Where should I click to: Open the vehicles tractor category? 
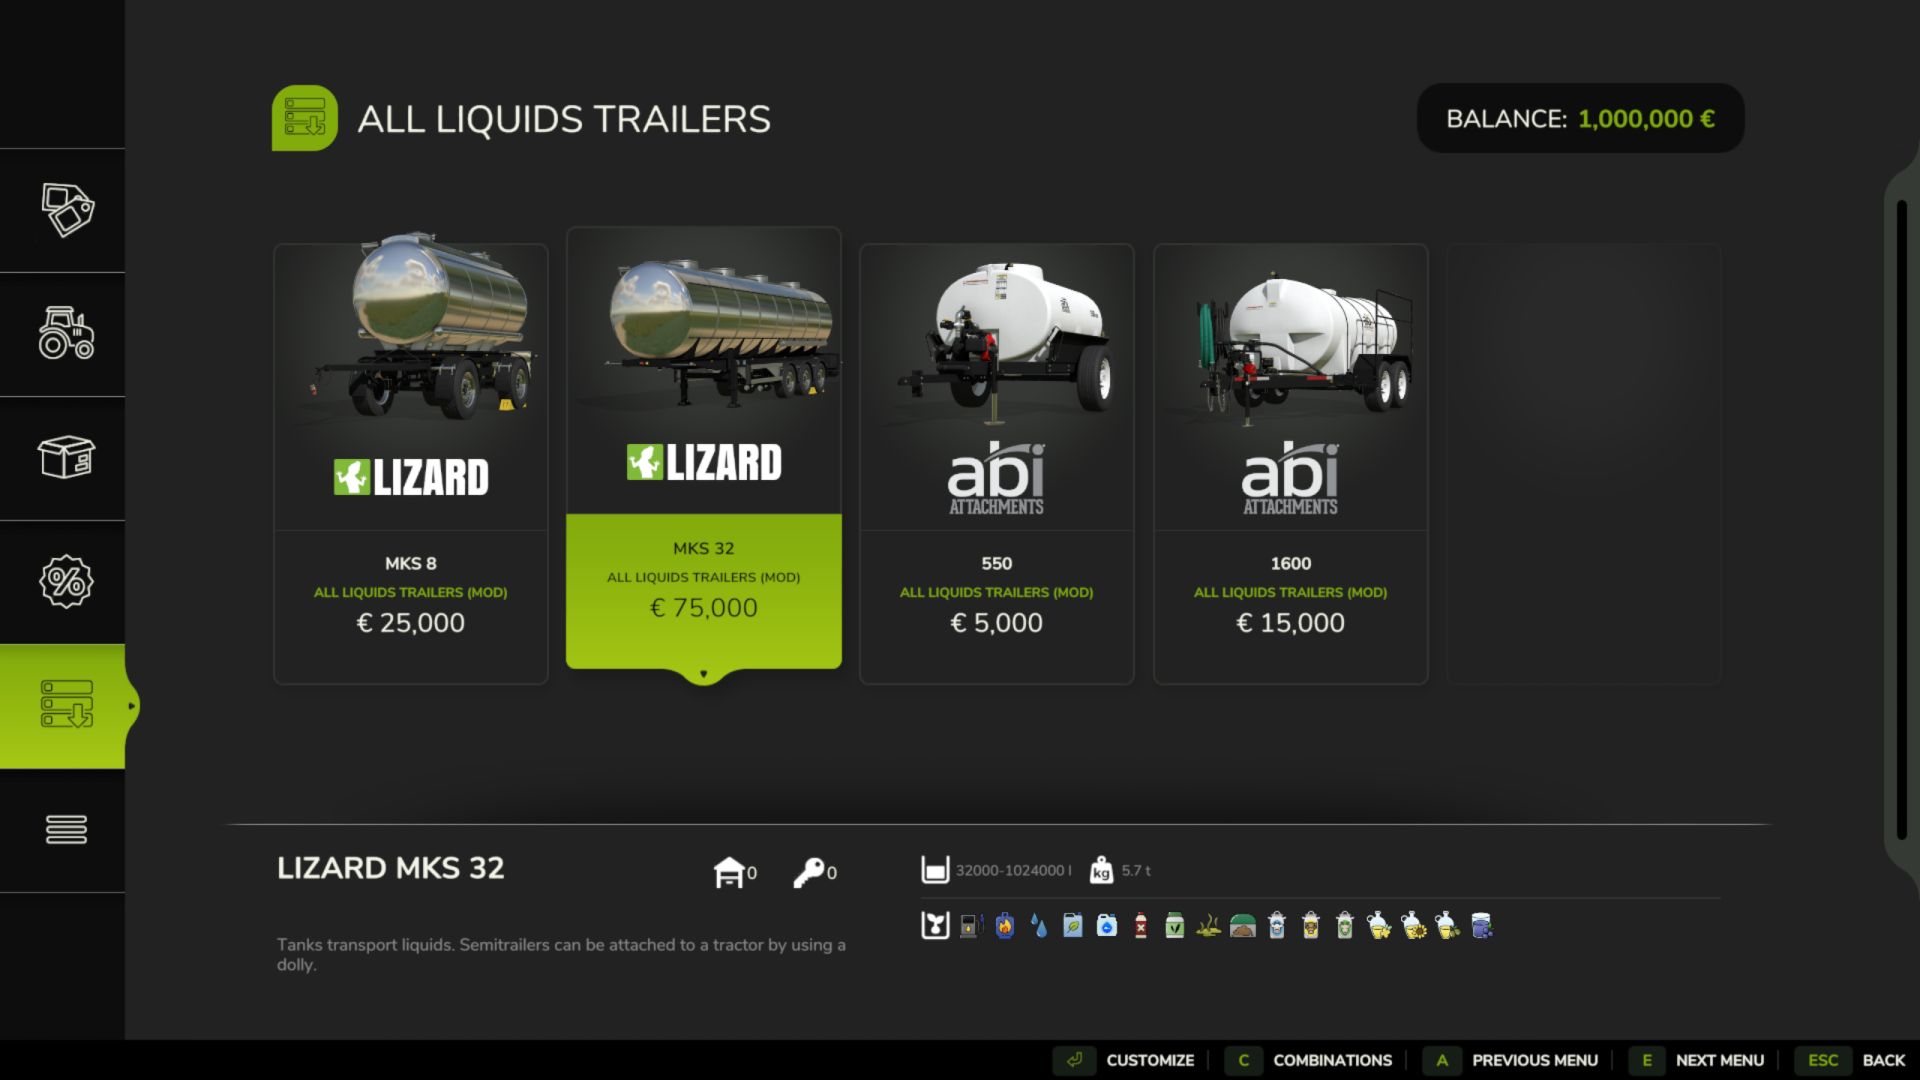click(66, 333)
